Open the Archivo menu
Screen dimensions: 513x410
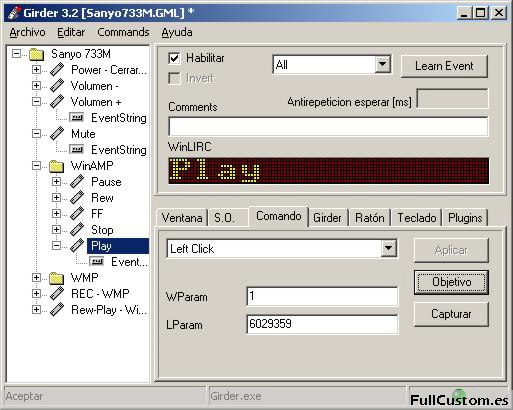click(27, 32)
